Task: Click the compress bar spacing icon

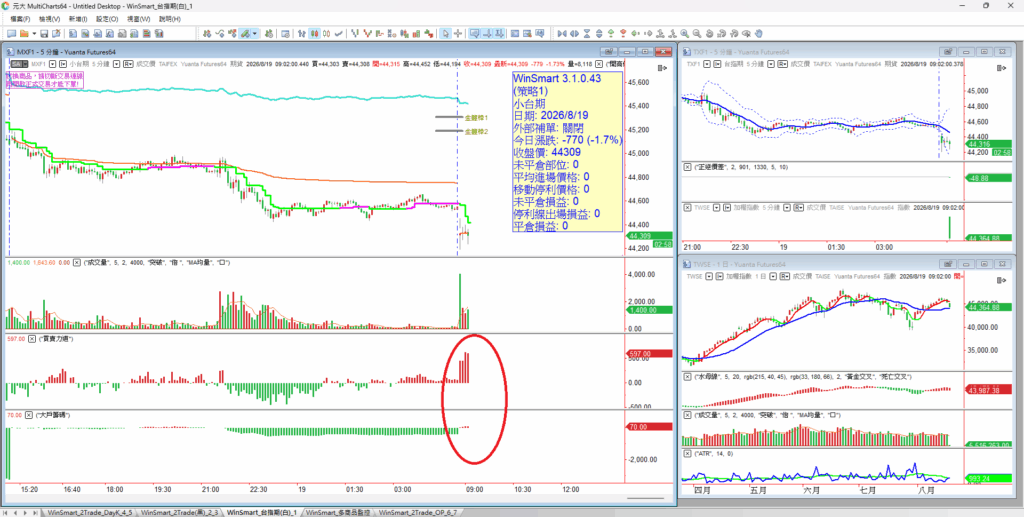Action: click(x=562, y=33)
